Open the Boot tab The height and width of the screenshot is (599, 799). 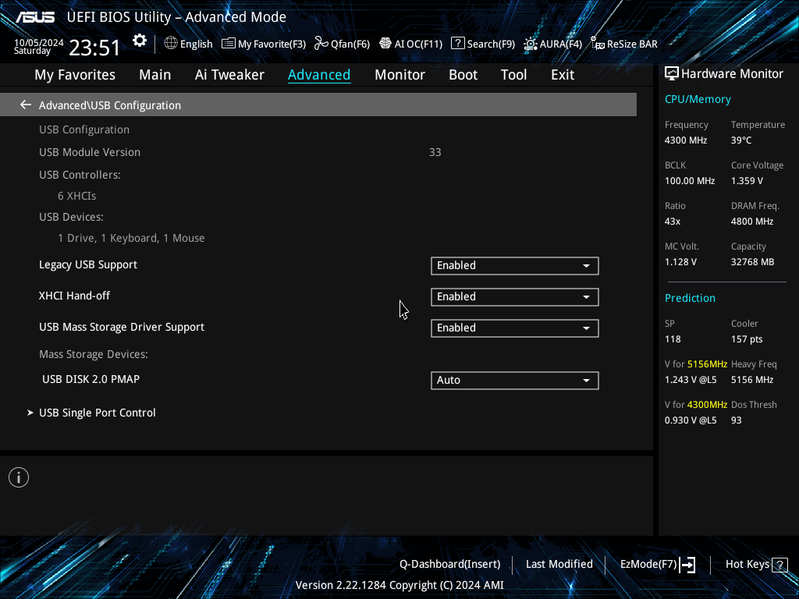point(463,75)
